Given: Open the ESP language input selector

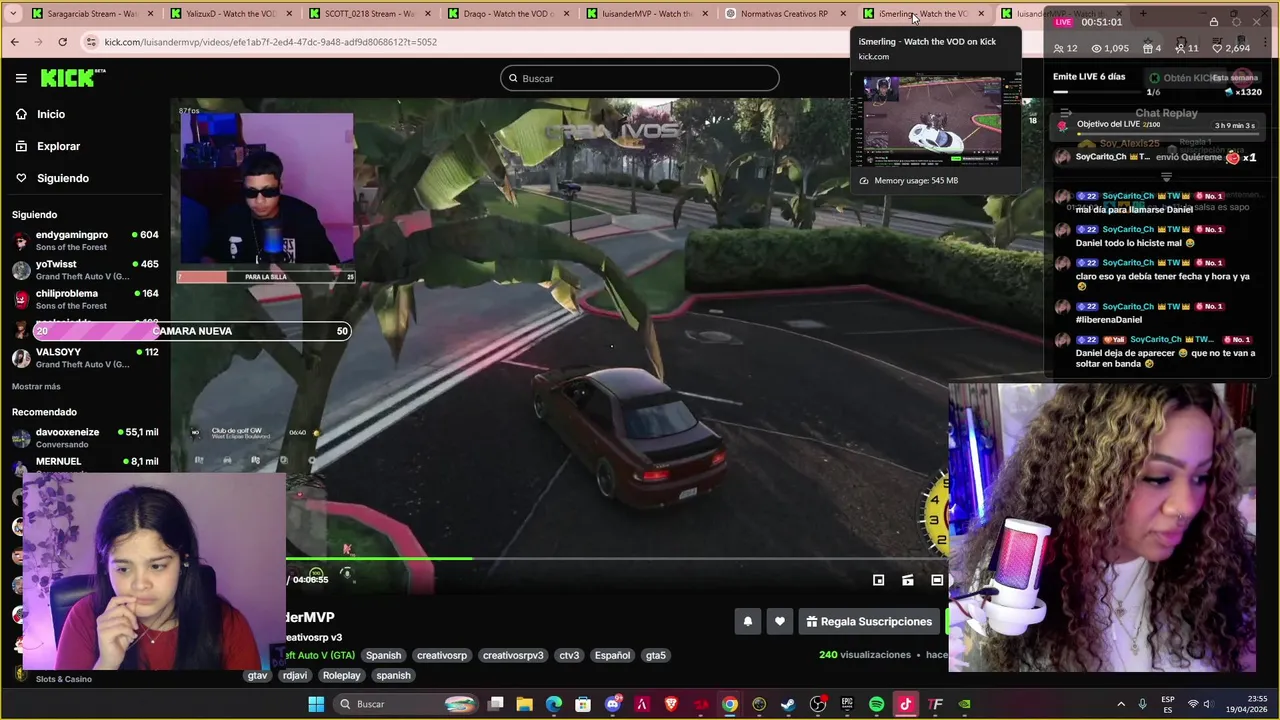Looking at the screenshot, I should click(x=1168, y=704).
